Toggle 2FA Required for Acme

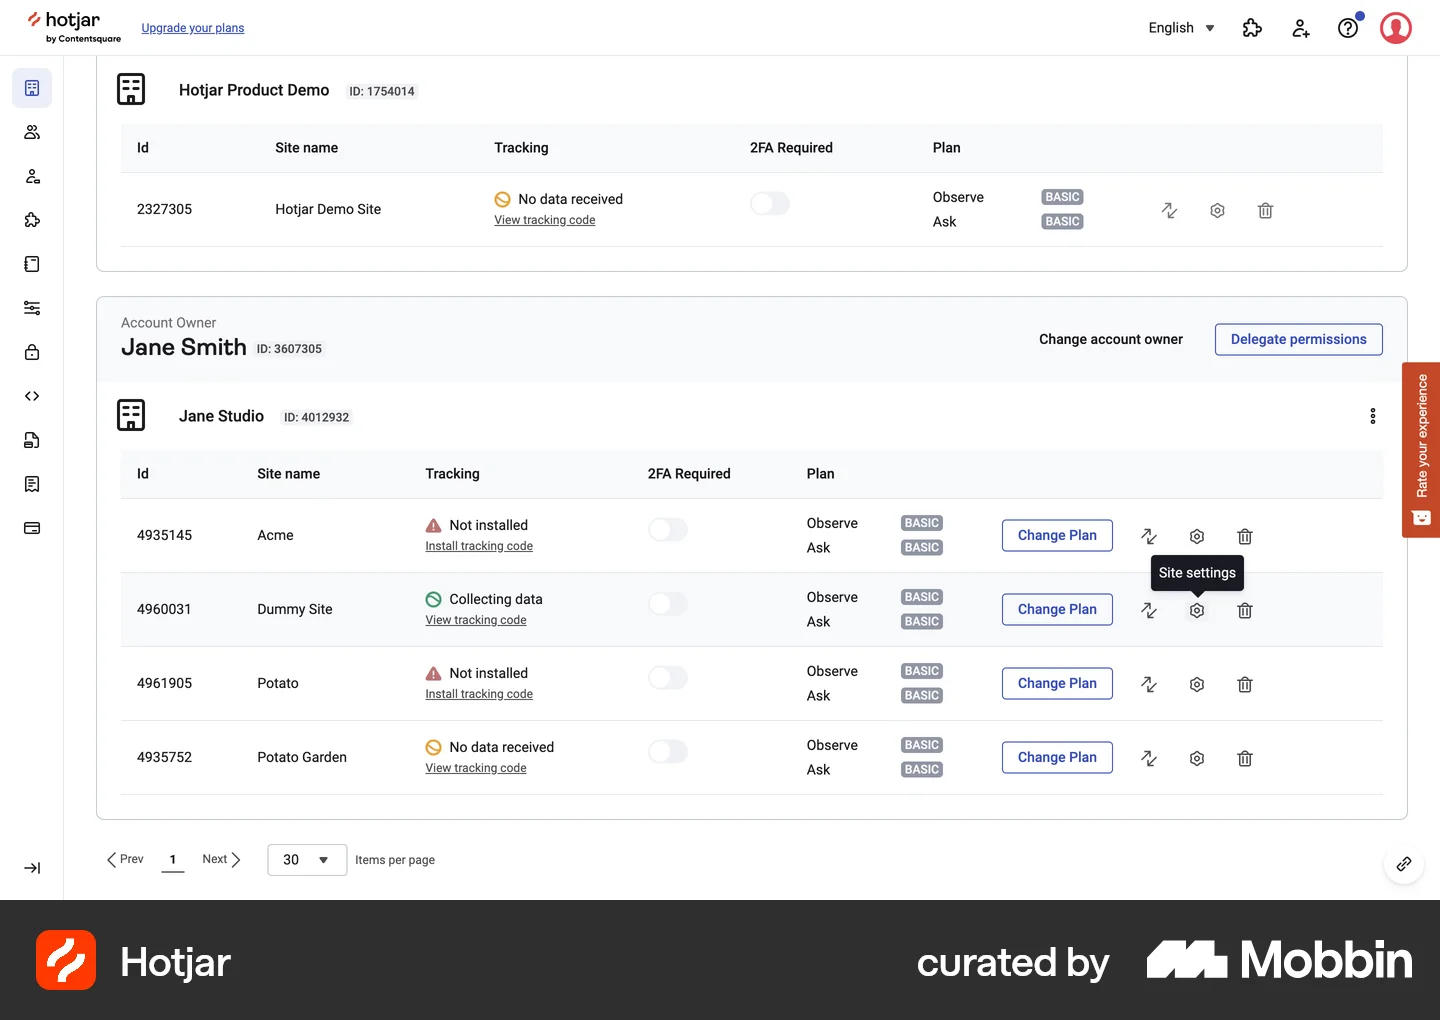(668, 529)
